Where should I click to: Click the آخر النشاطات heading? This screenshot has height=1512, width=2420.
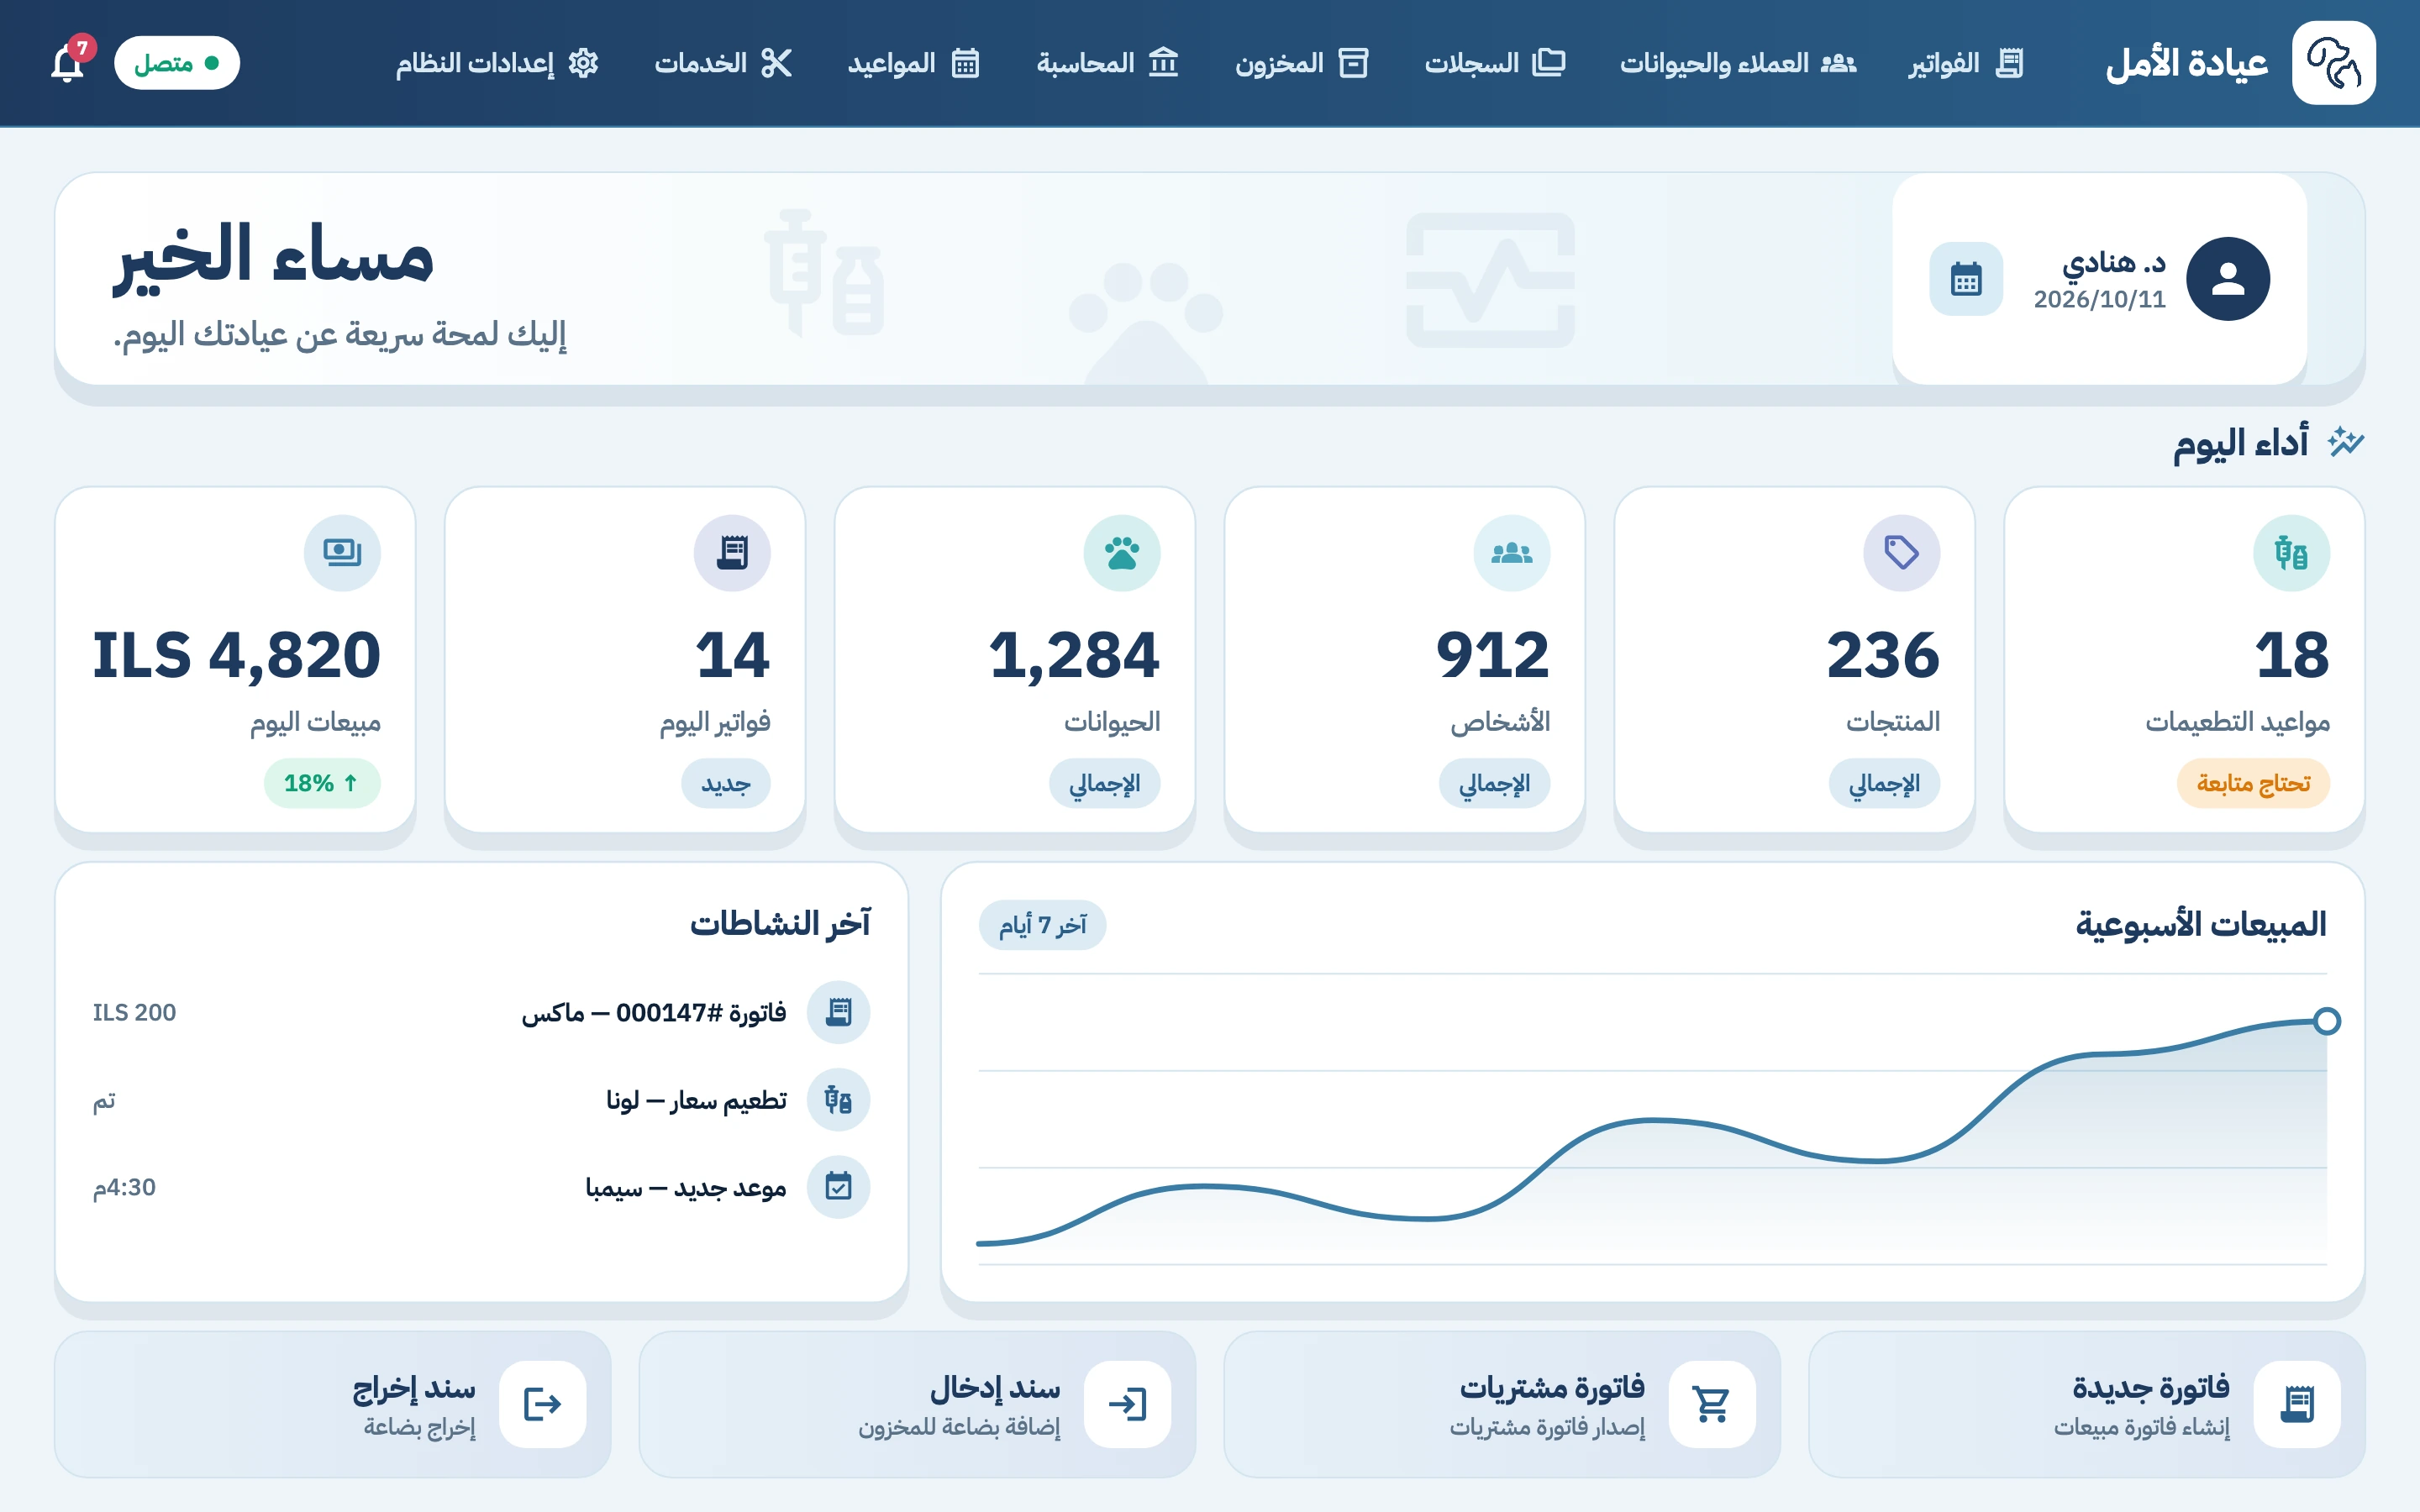[x=780, y=922]
